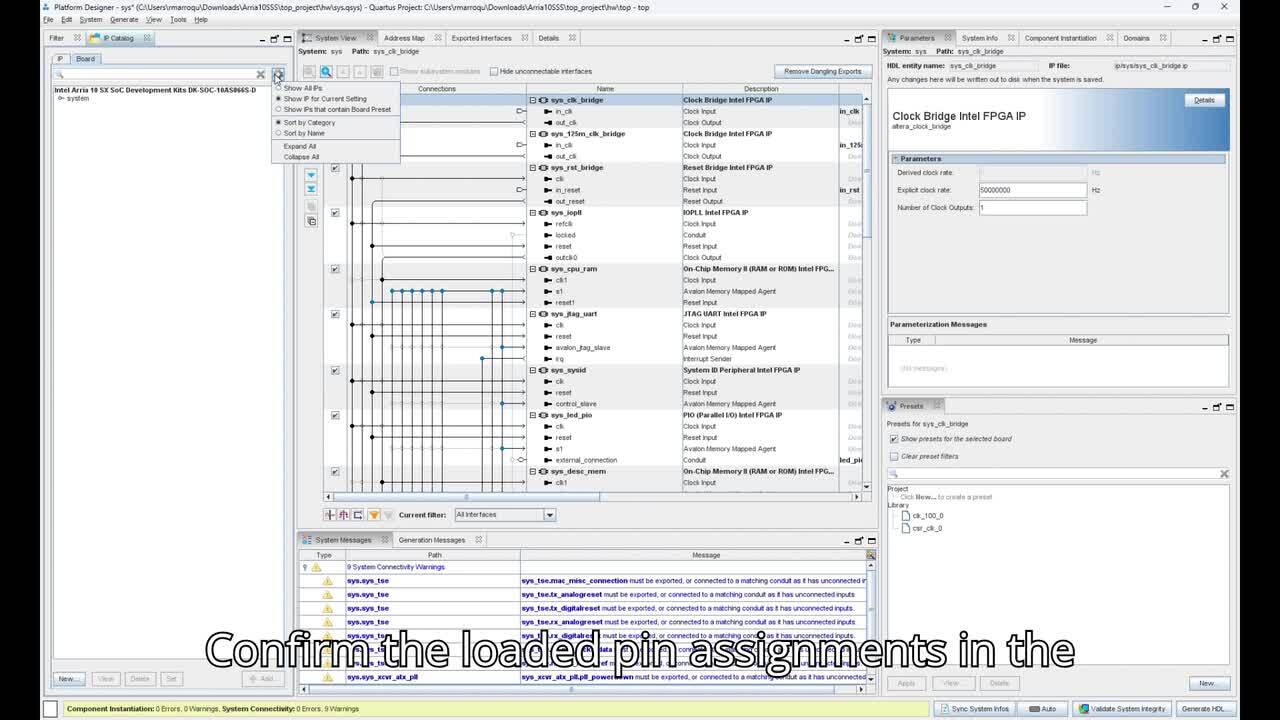This screenshot has width=1280, height=720.
Task: Click the Remove Dangling Exports button
Action: [x=822, y=72]
